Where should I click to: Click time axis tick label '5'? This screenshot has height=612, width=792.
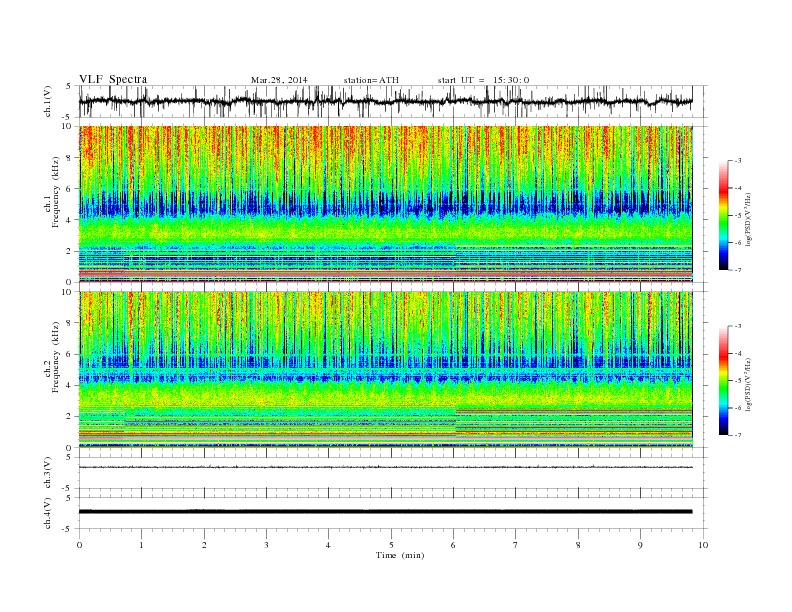click(391, 545)
